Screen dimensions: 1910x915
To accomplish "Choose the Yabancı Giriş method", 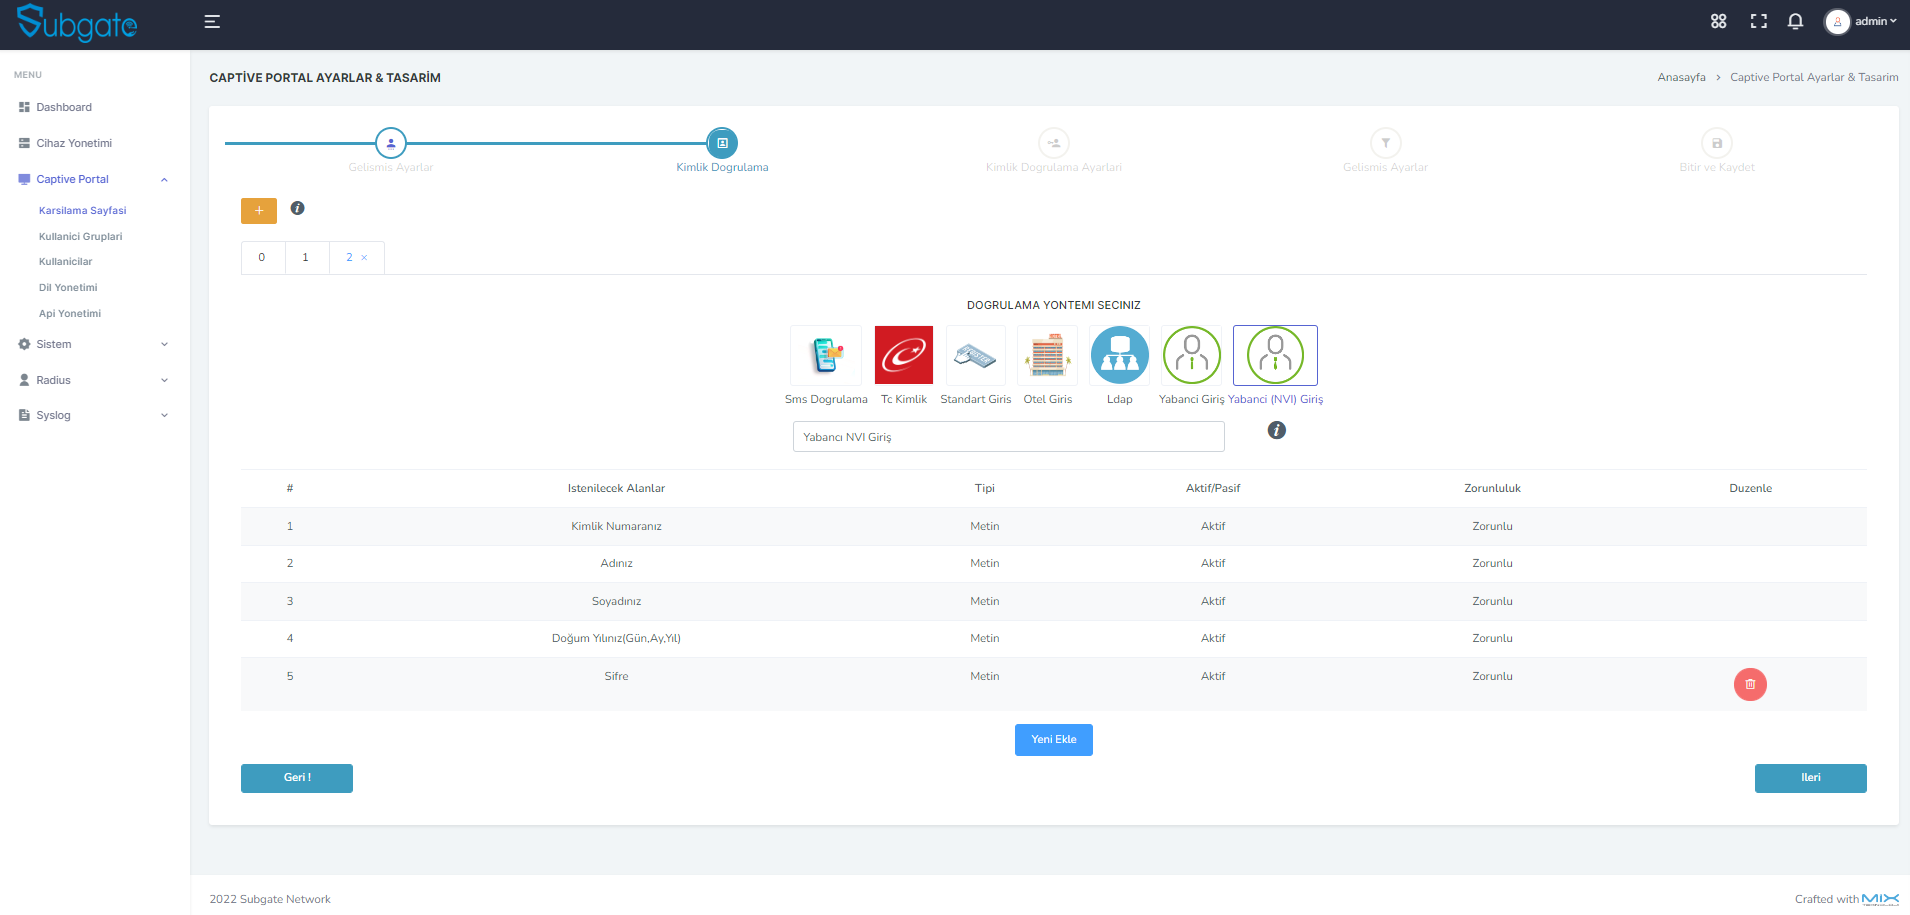I will pyautogui.click(x=1191, y=355).
